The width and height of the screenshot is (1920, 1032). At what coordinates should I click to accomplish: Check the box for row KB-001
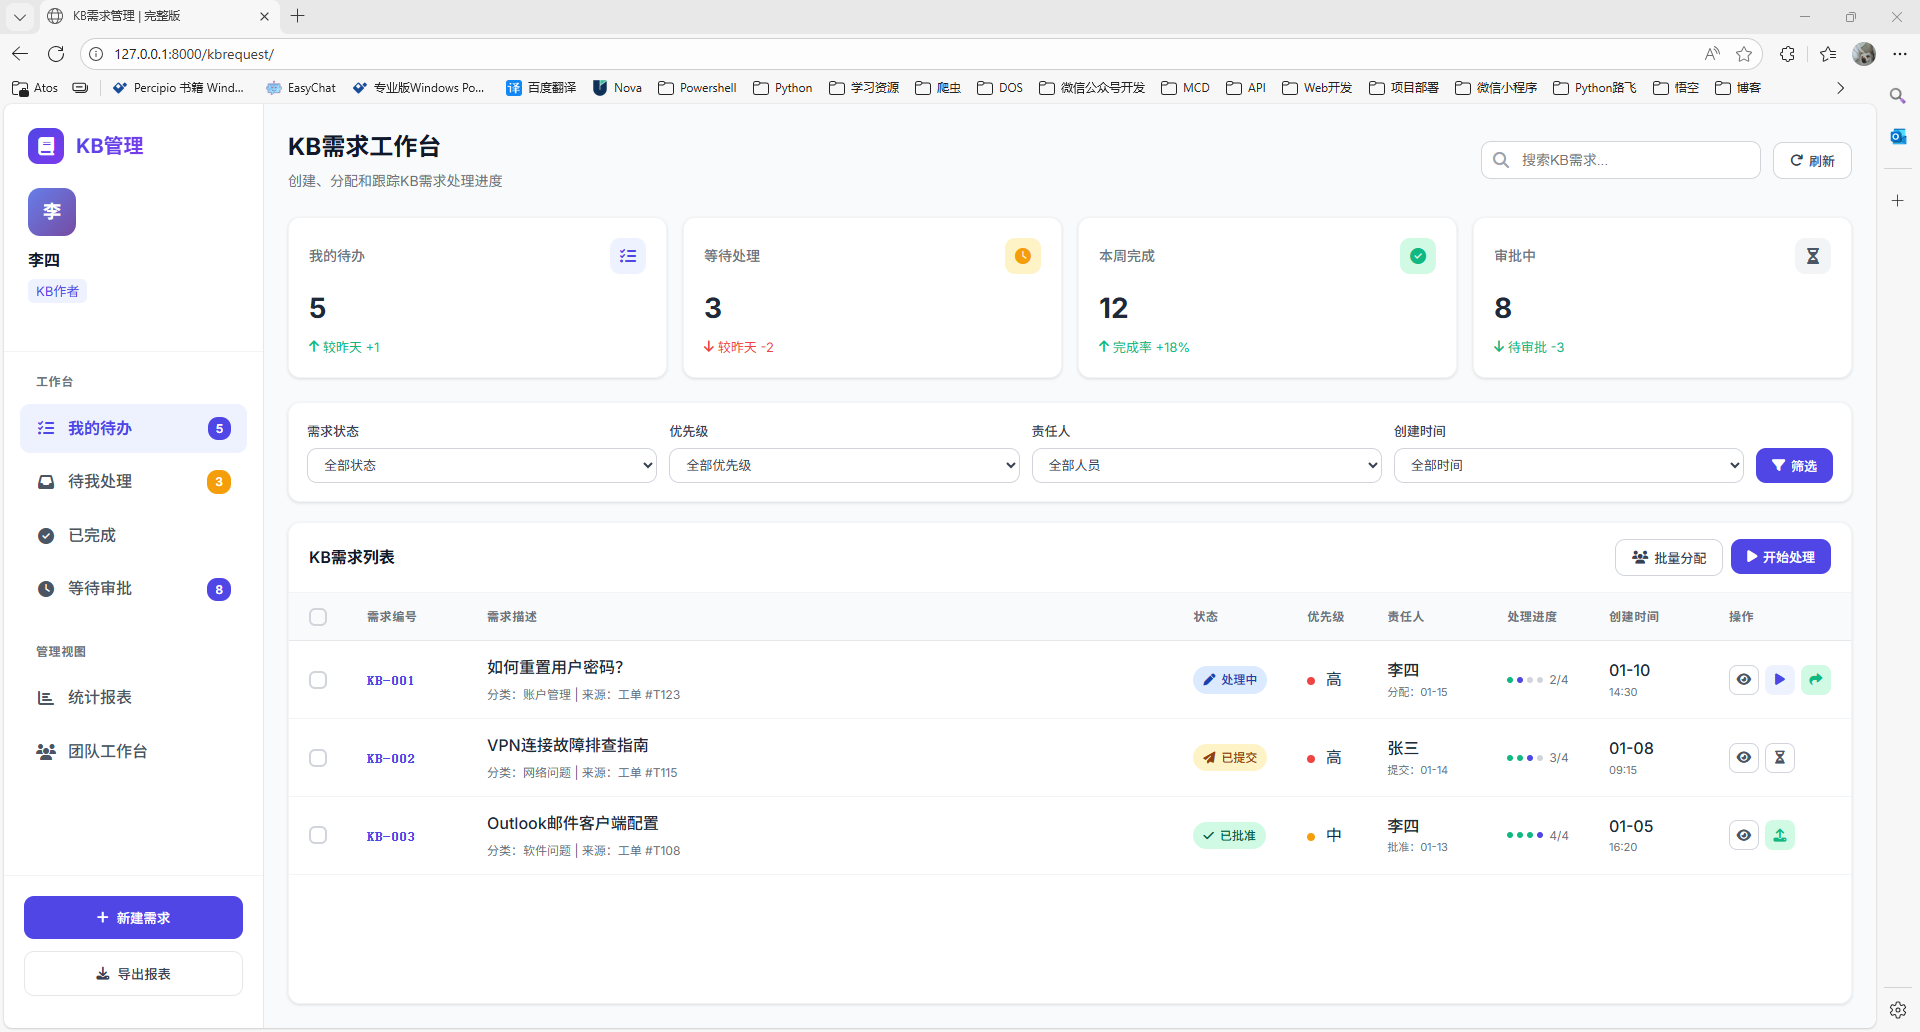pyautogui.click(x=318, y=680)
